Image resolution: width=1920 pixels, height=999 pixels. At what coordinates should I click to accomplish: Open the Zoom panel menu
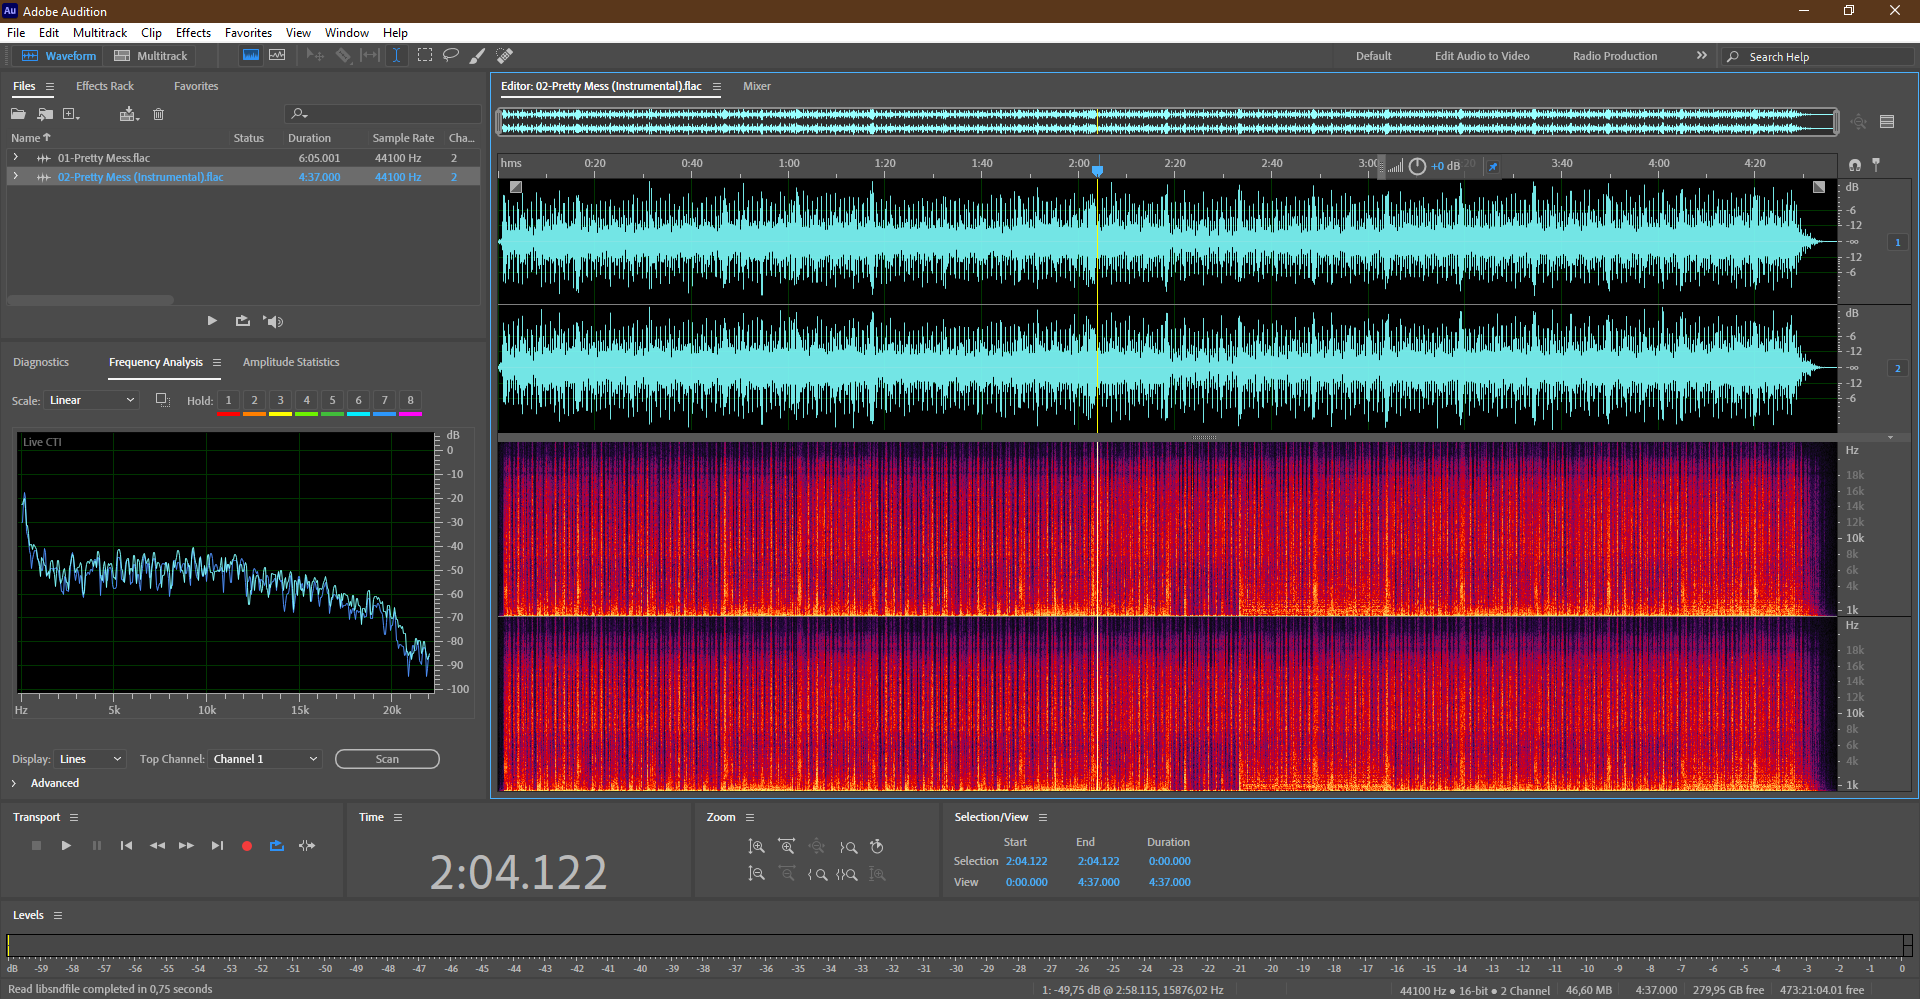pos(750,817)
